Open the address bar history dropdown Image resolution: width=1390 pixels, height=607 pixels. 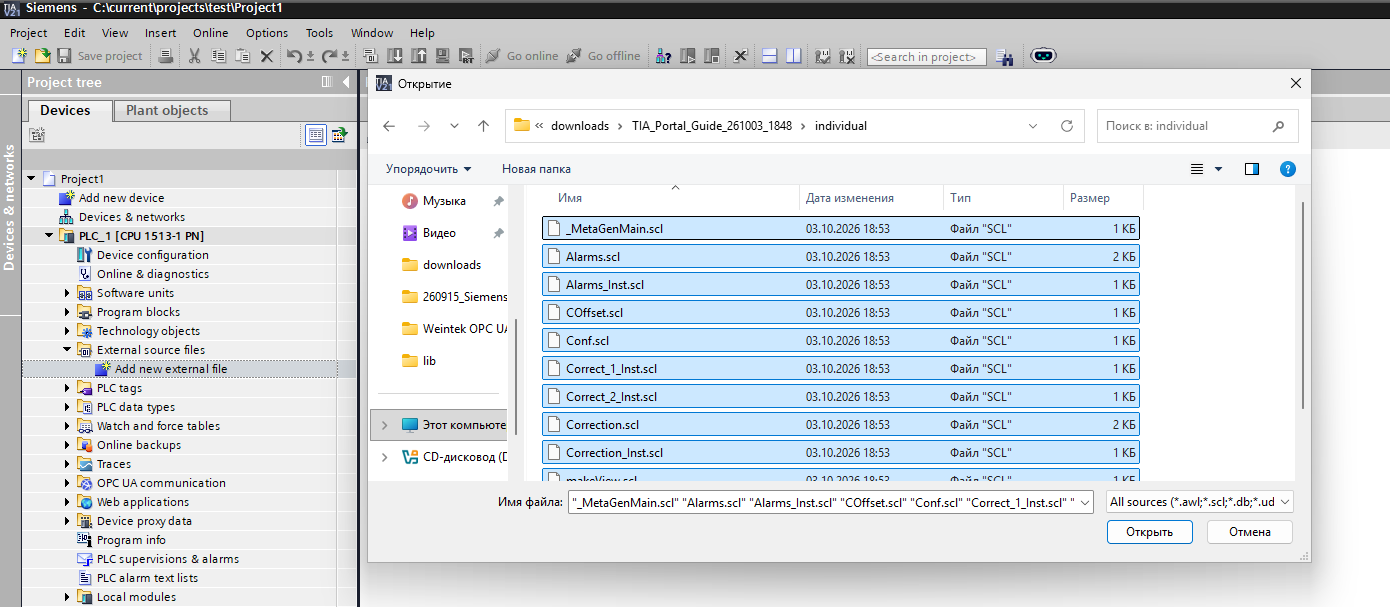(1033, 126)
